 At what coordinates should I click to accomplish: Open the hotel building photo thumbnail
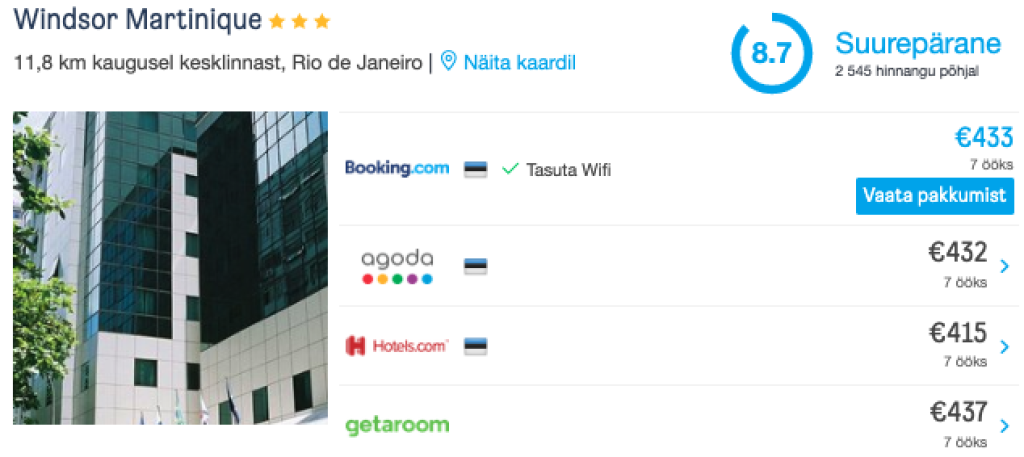(170, 268)
